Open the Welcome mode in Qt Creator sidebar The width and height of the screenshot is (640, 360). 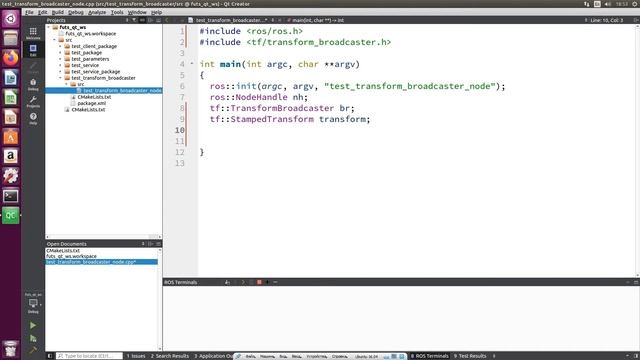click(x=33, y=33)
